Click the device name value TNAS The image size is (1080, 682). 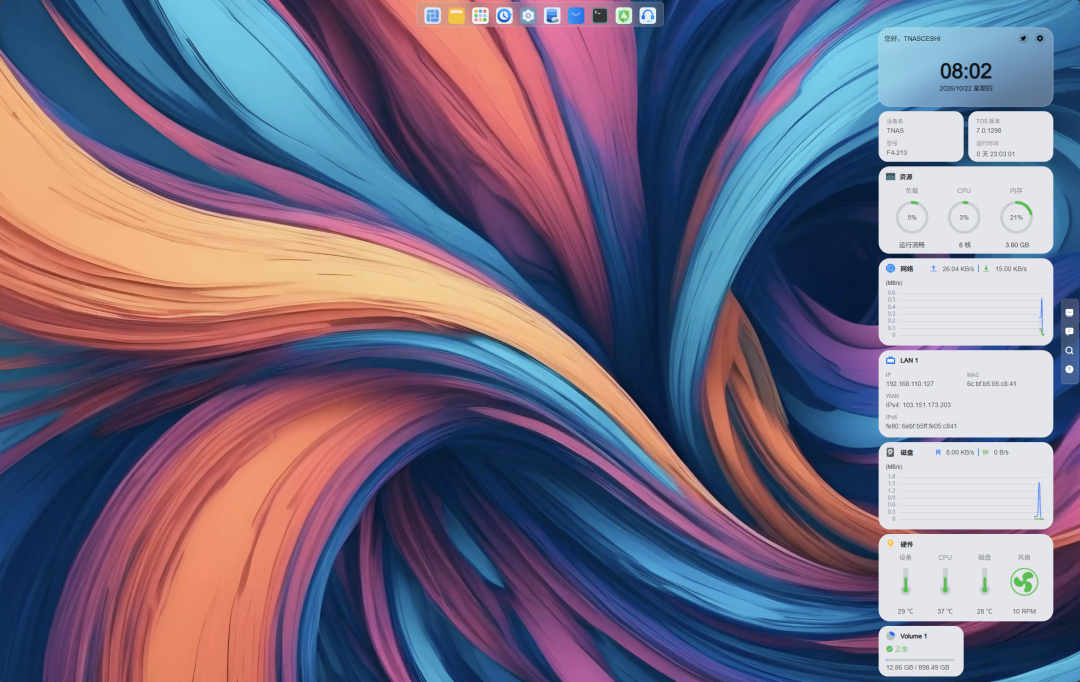[x=895, y=131]
